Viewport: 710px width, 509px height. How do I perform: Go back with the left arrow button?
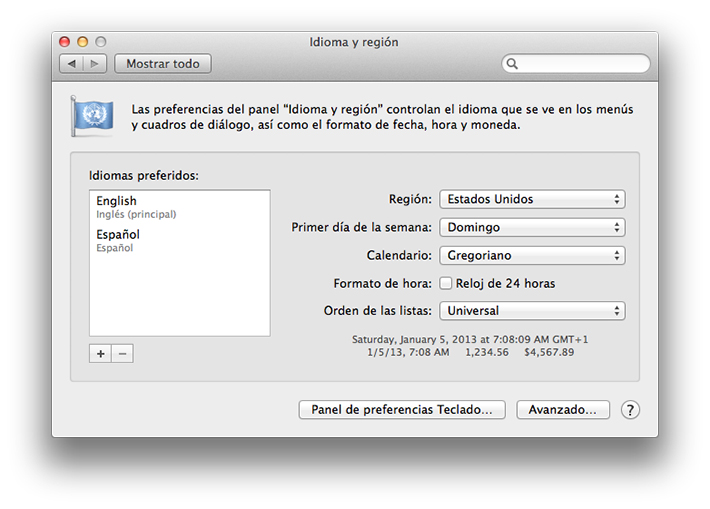(71, 64)
